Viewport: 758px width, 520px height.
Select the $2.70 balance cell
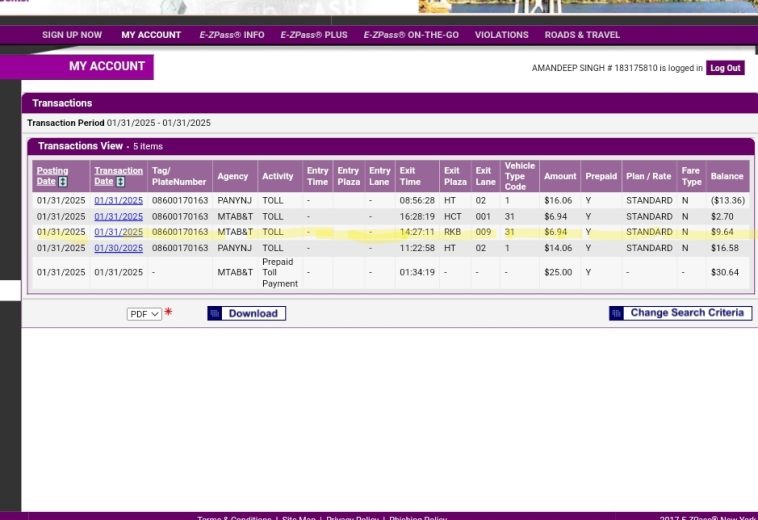click(722, 217)
